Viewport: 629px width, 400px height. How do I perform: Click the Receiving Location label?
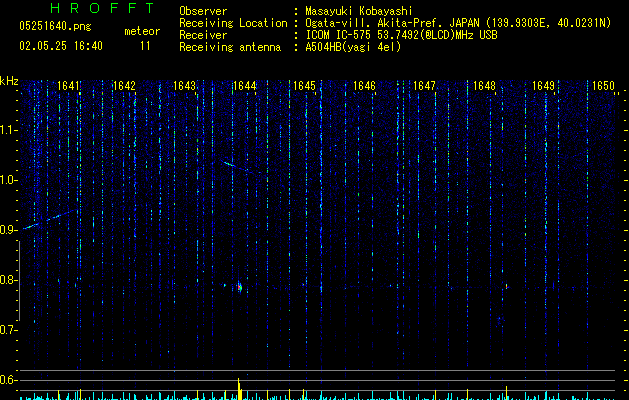pos(233,23)
